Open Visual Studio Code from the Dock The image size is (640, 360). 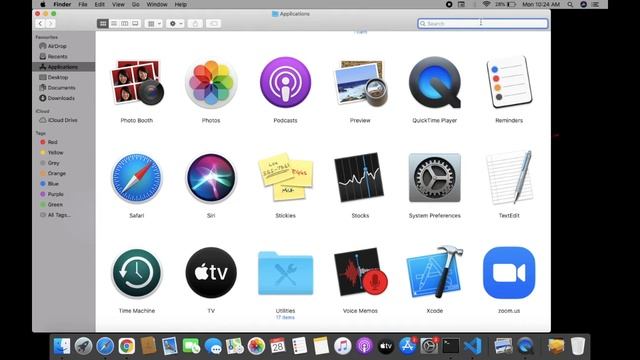[x=473, y=346]
